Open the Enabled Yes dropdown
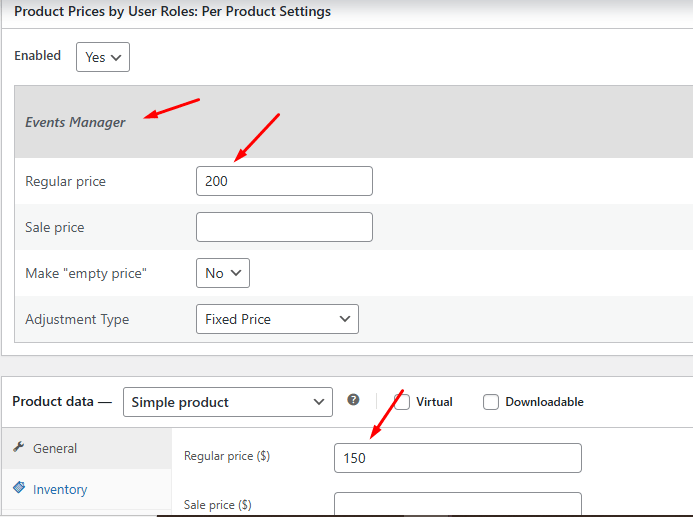This screenshot has height=517, width=693. click(103, 57)
